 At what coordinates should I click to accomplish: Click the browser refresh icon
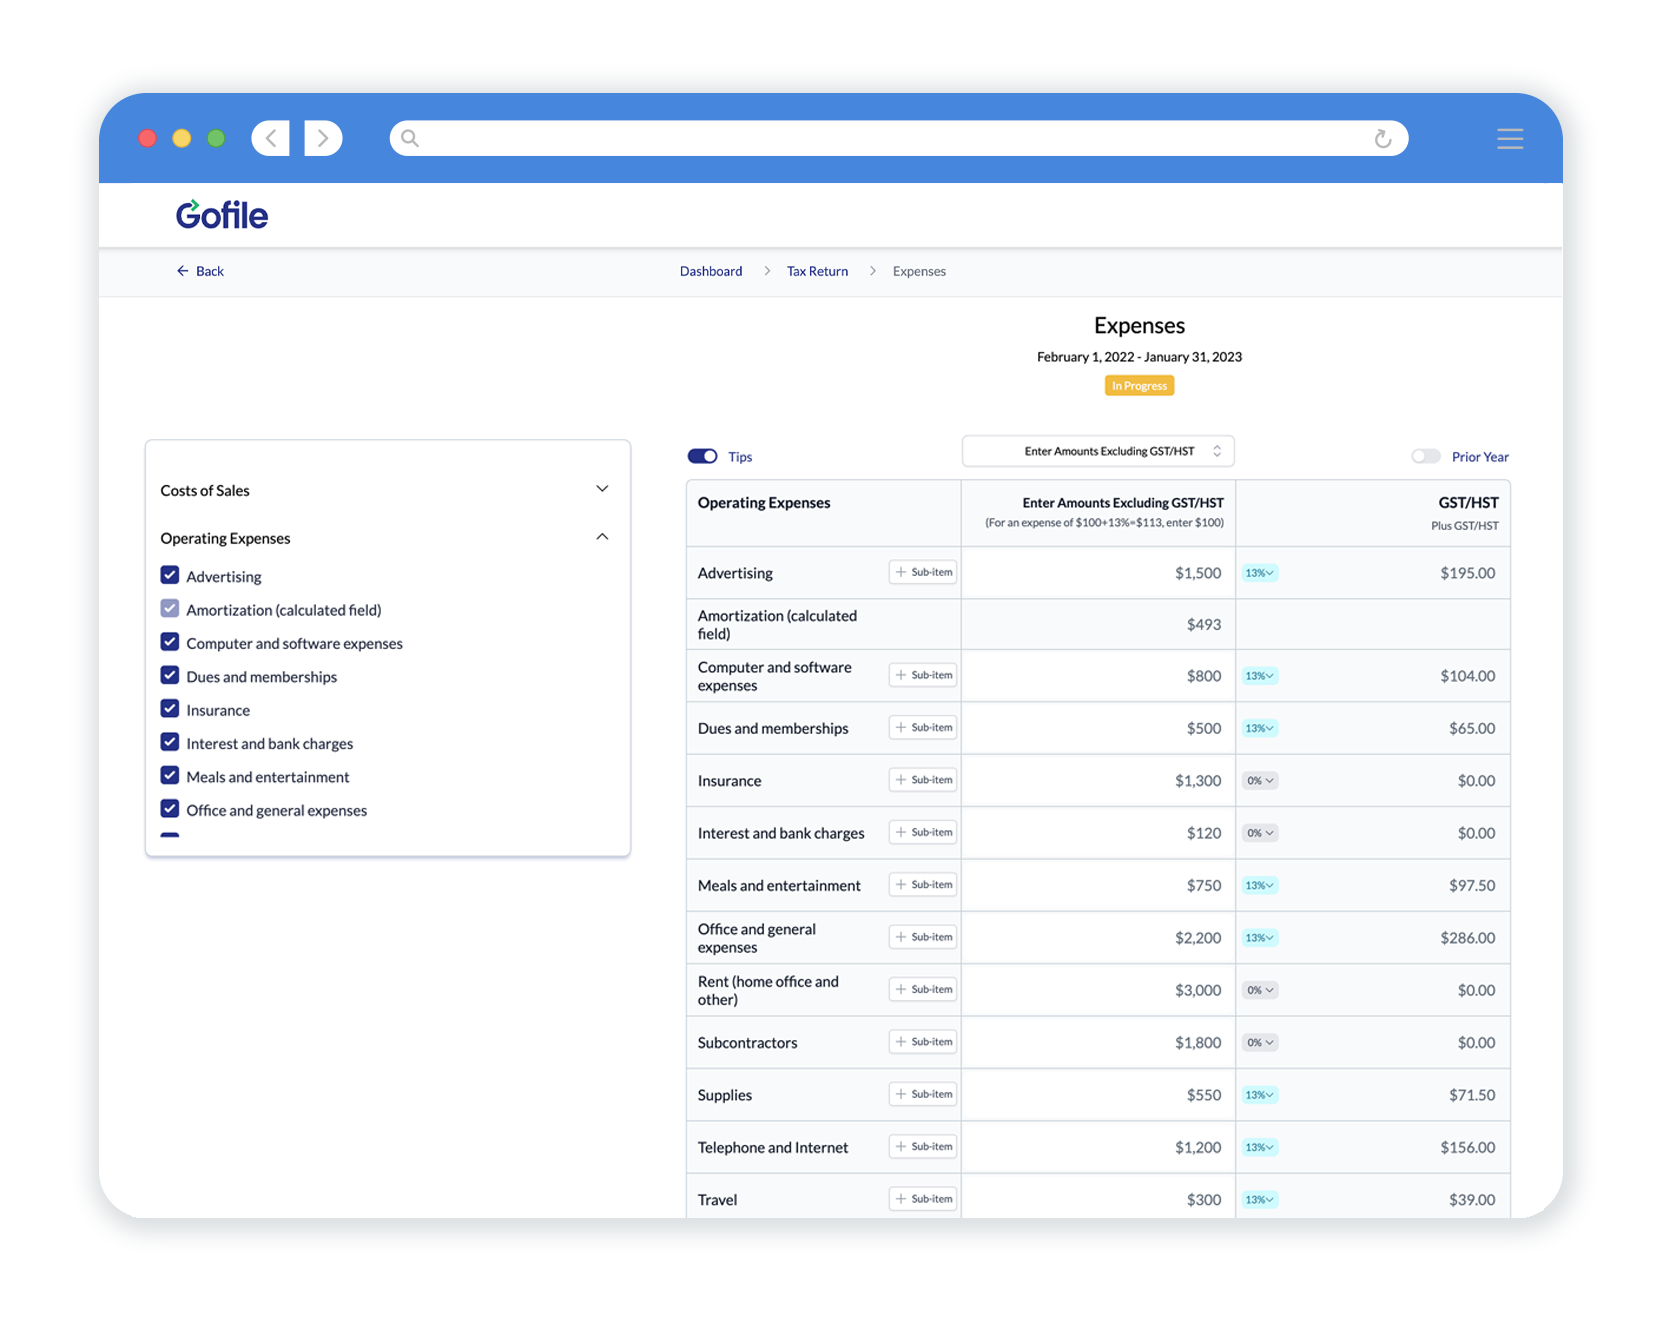(x=1383, y=138)
